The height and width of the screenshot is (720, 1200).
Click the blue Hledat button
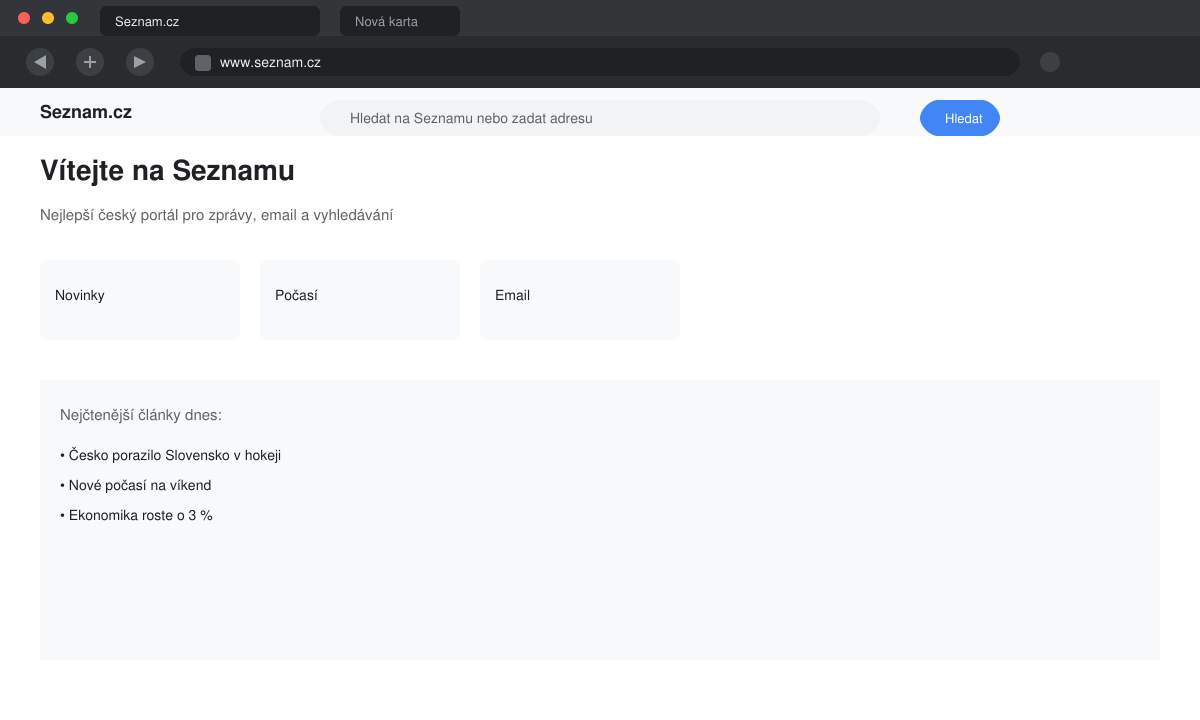pyautogui.click(x=960, y=118)
